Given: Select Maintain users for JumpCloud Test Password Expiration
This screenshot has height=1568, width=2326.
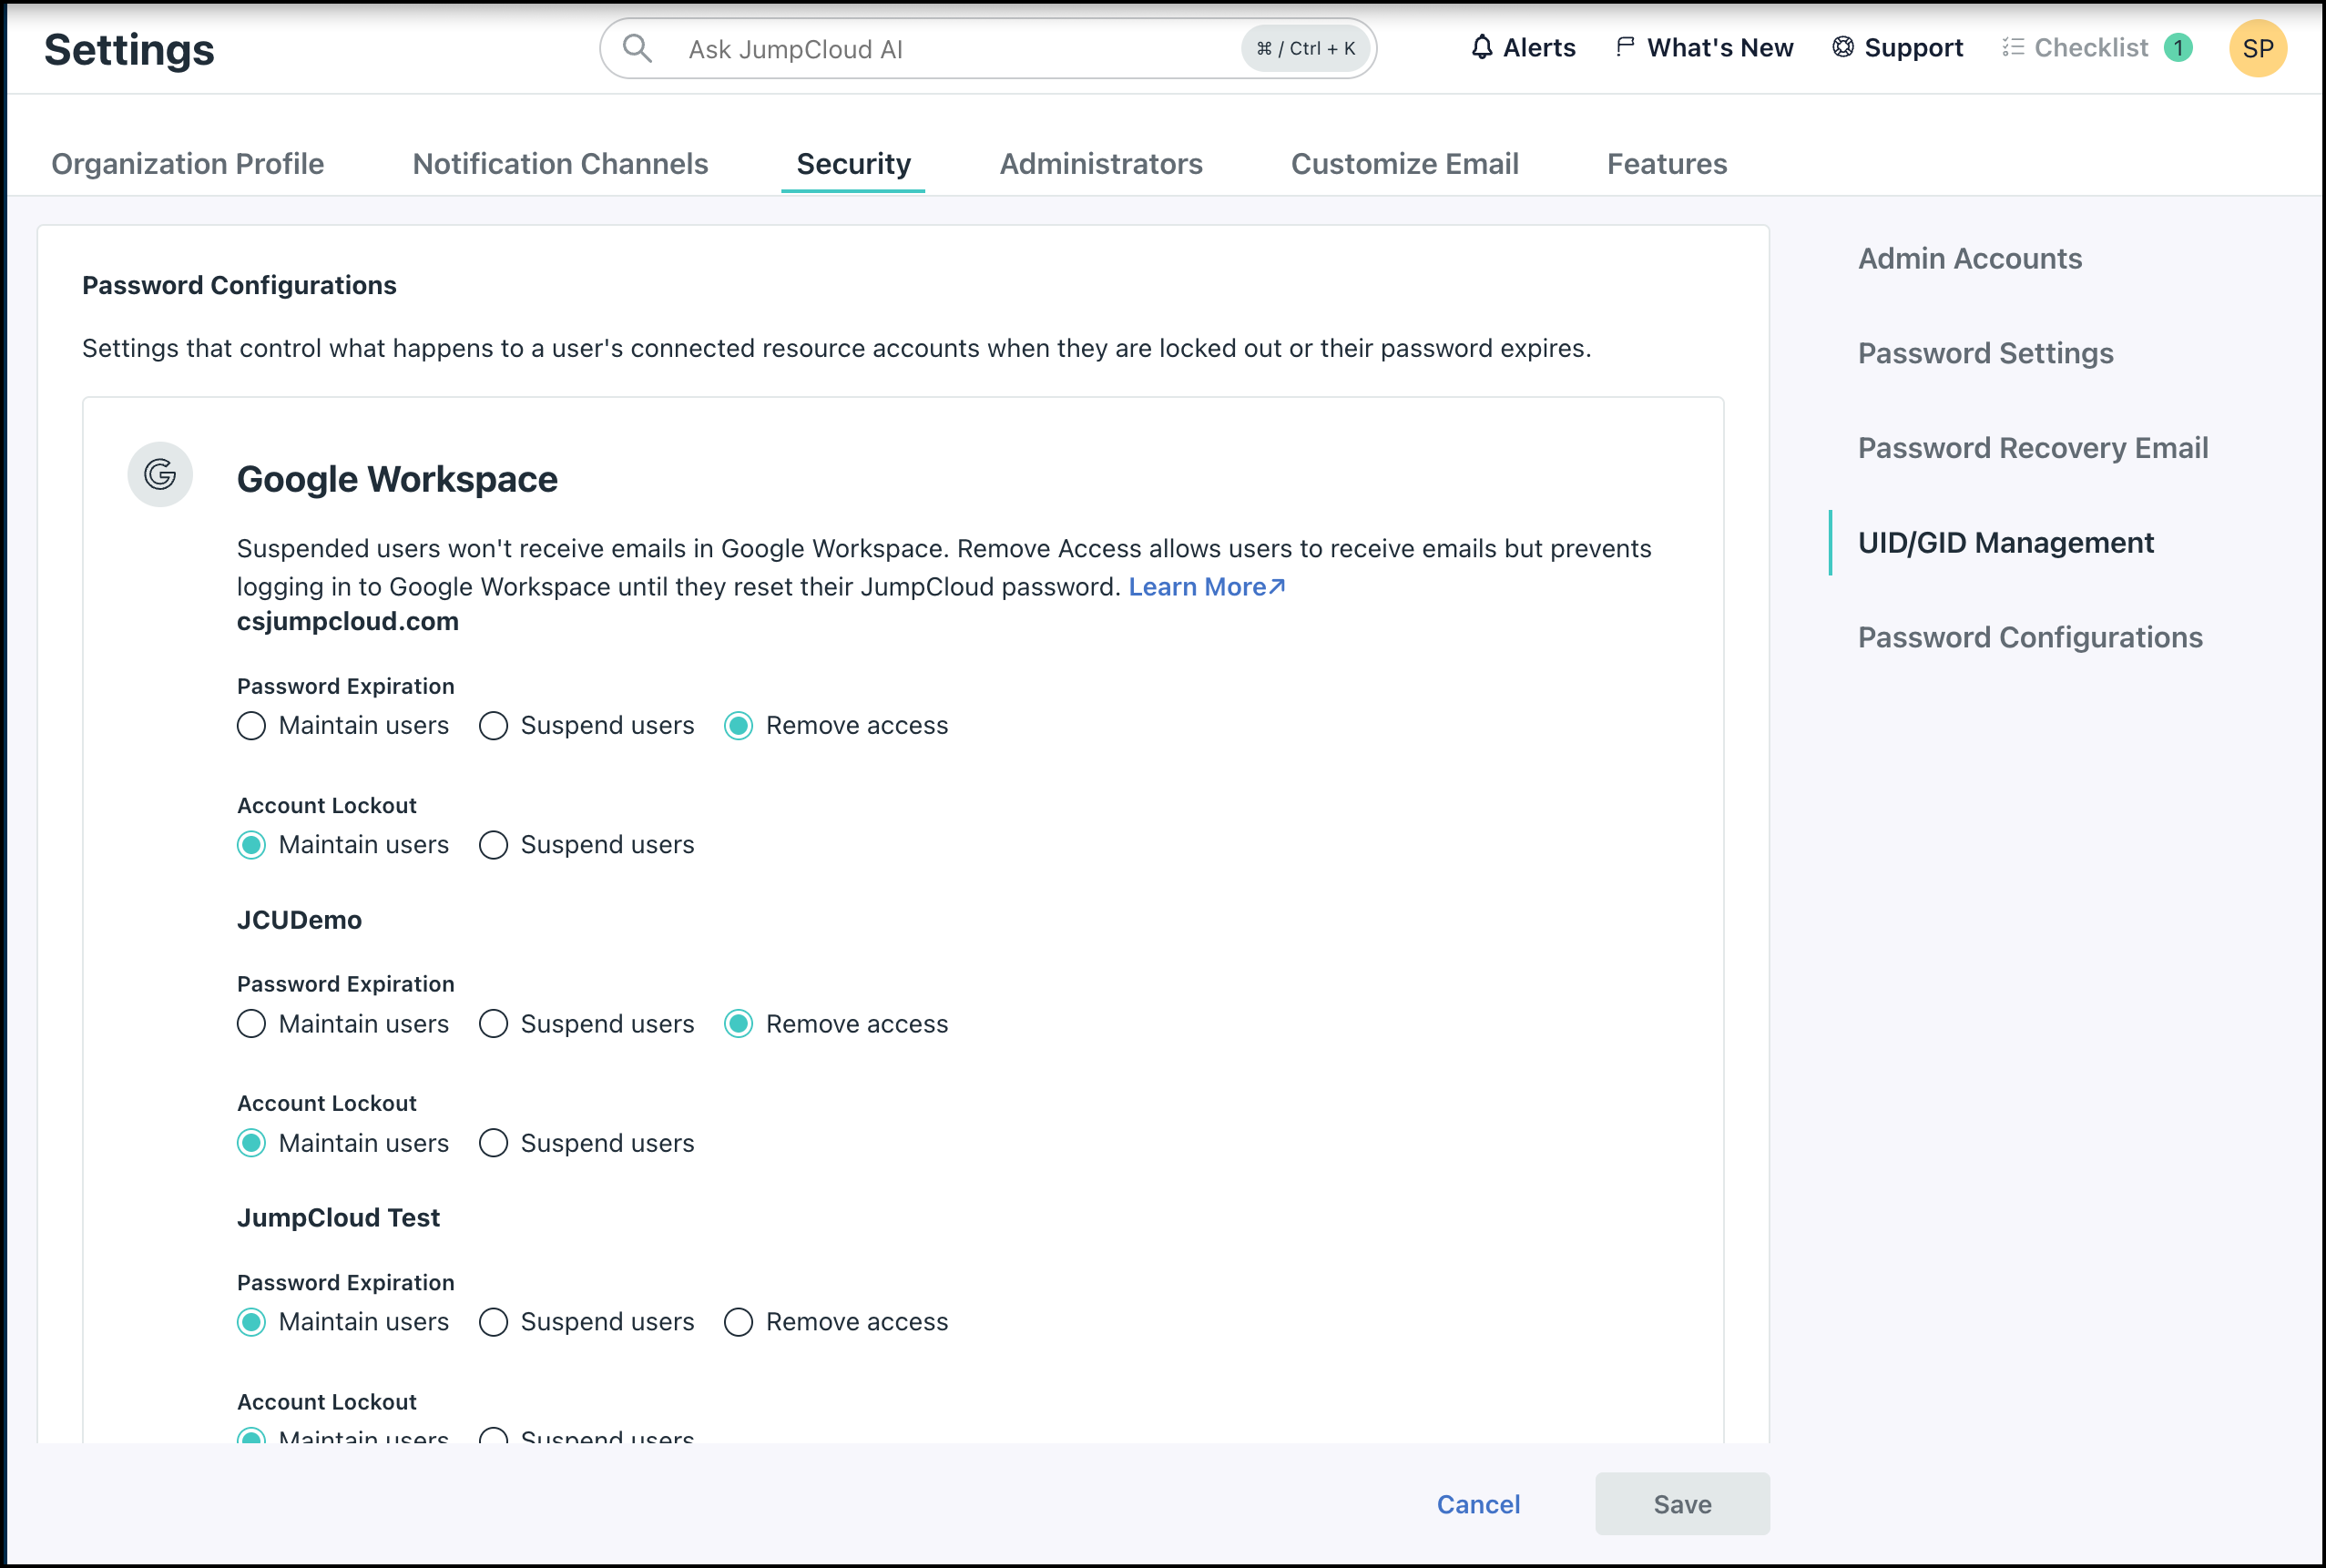Looking at the screenshot, I should [251, 1322].
